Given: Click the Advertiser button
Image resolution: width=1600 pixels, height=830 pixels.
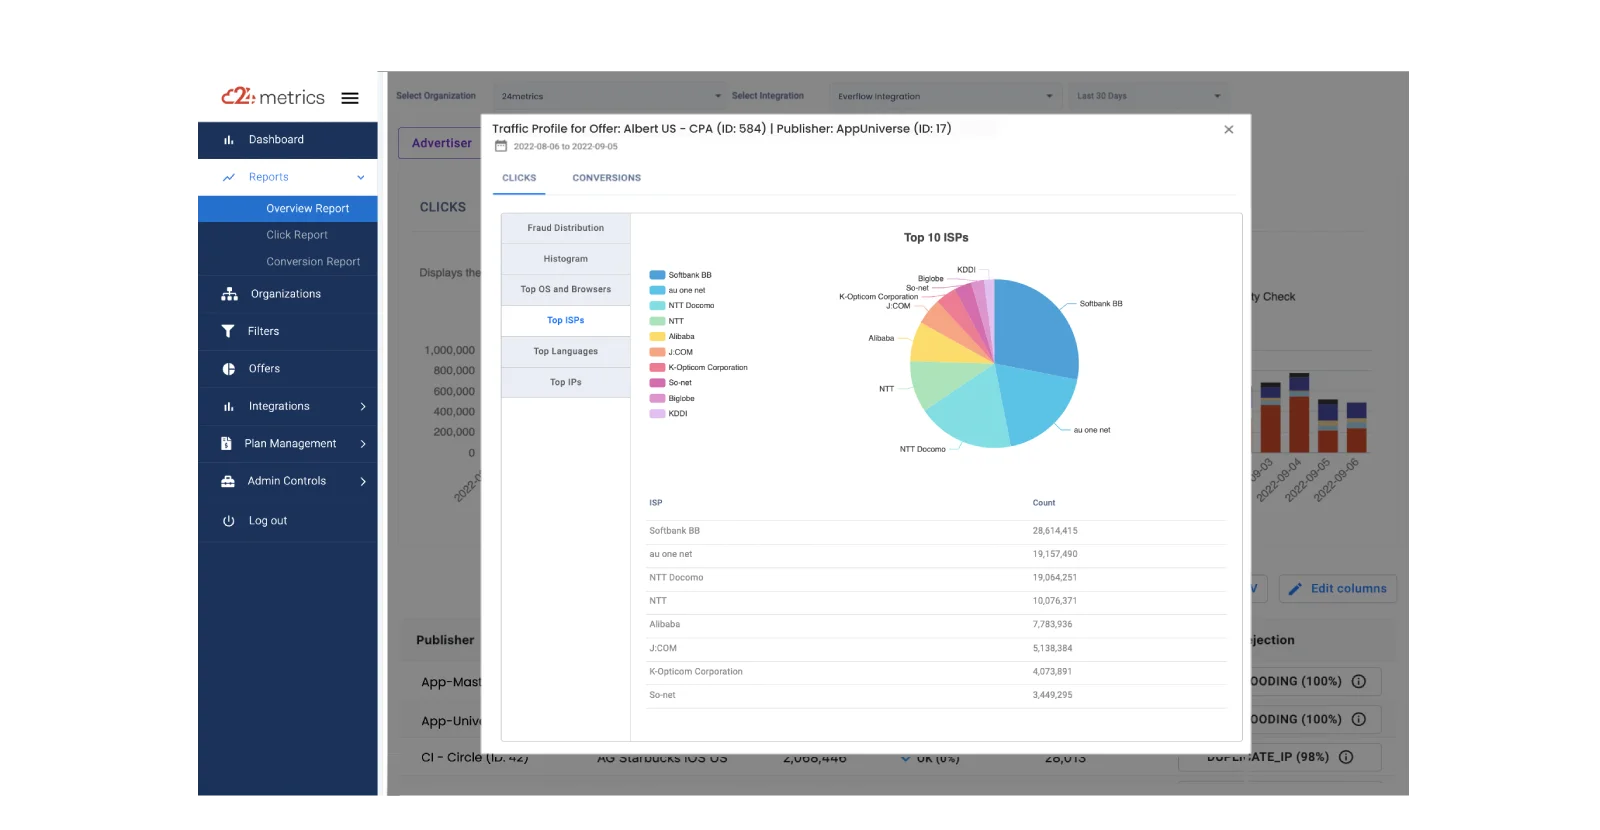Looking at the screenshot, I should click(x=441, y=143).
